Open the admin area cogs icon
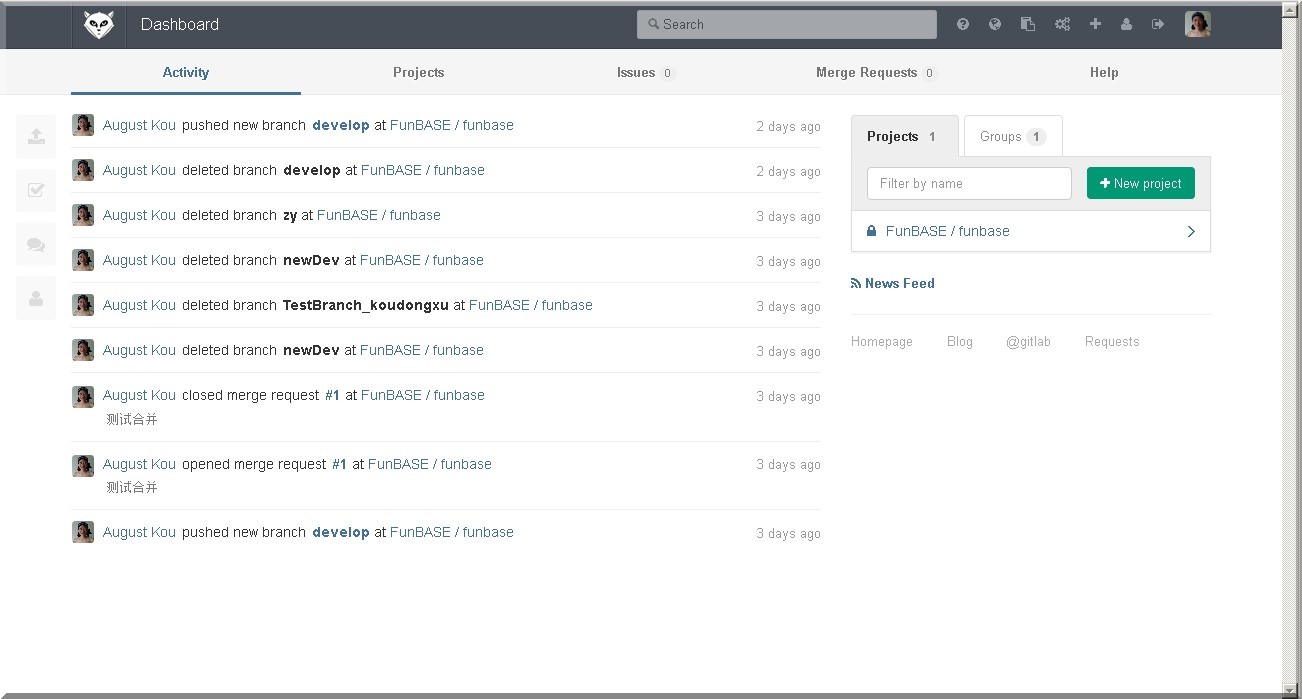 pyautogui.click(x=1062, y=25)
